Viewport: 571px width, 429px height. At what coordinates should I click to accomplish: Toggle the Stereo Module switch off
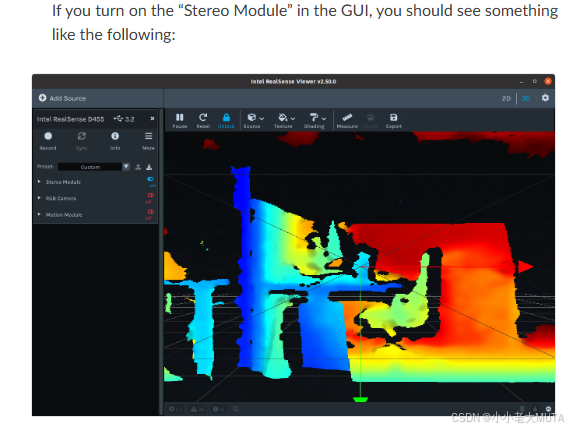tap(150, 179)
